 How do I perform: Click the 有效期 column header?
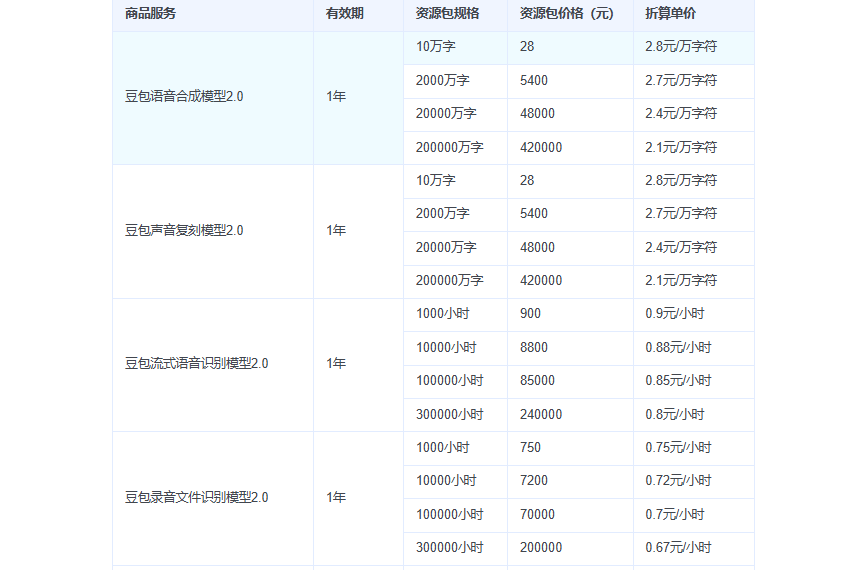coord(358,14)
